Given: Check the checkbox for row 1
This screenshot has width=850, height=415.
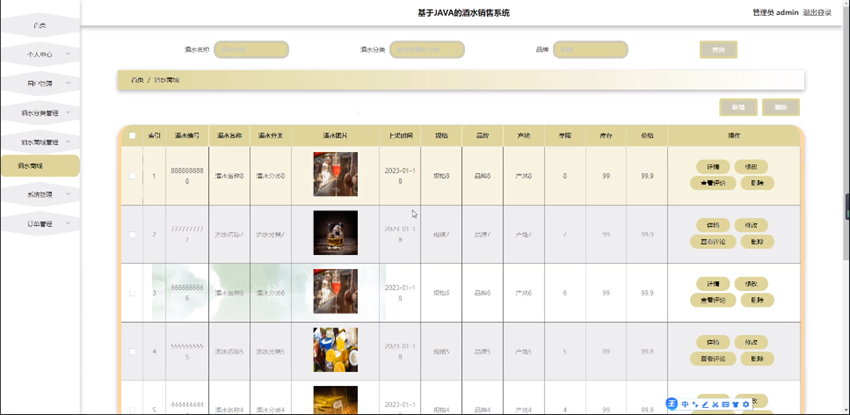Looking at the screenshot, I should pyautogui.click(x=132, y=176).
